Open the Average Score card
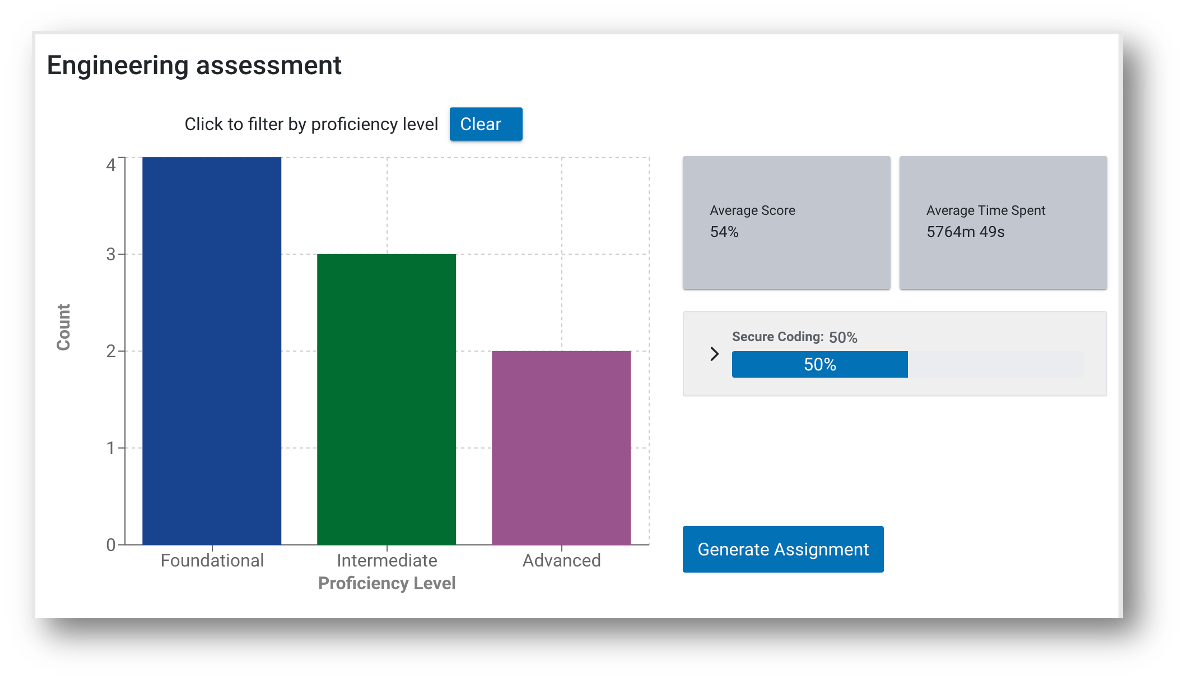This screenshot has height=680, width=1186. coord(786,223)
